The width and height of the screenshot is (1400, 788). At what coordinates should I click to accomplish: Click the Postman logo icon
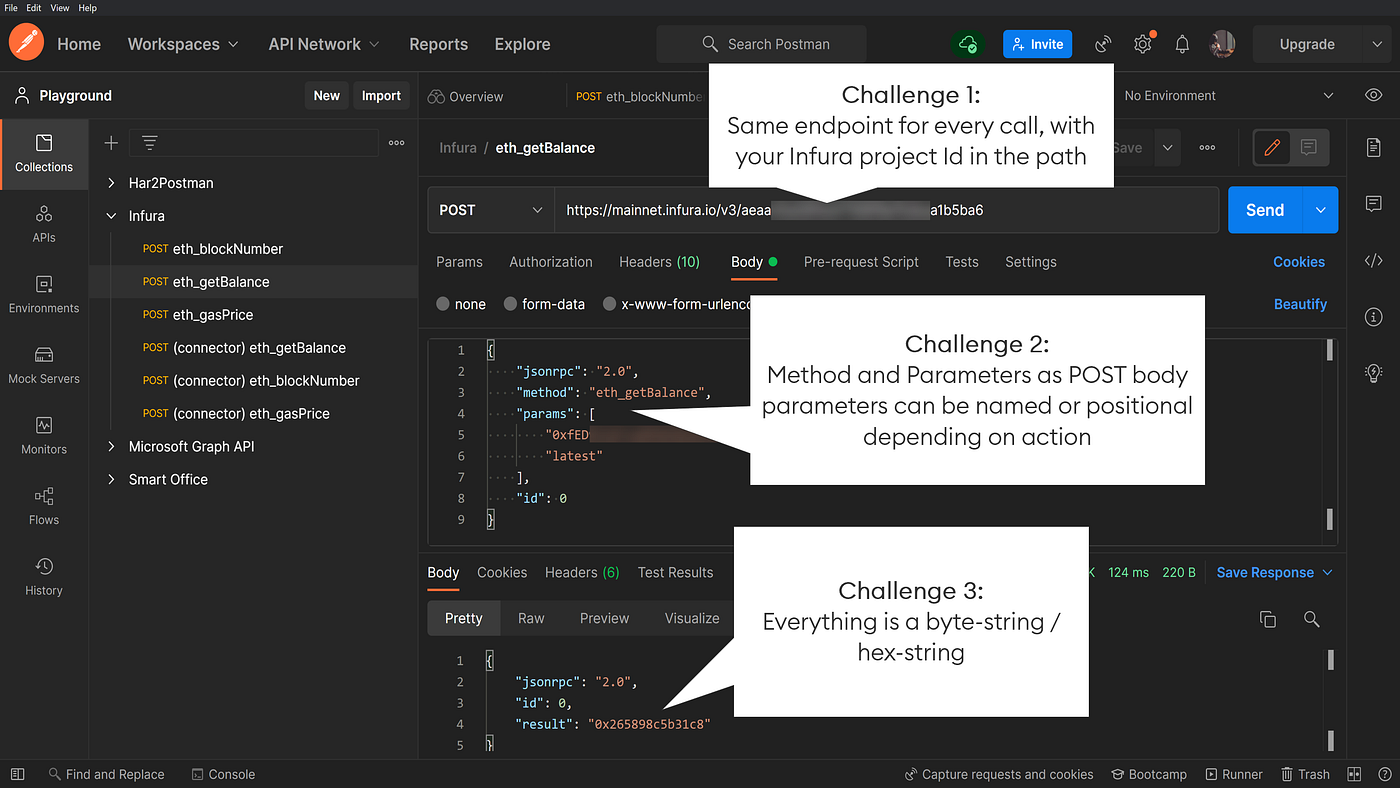pyautogui.click(x=26, y=44)
